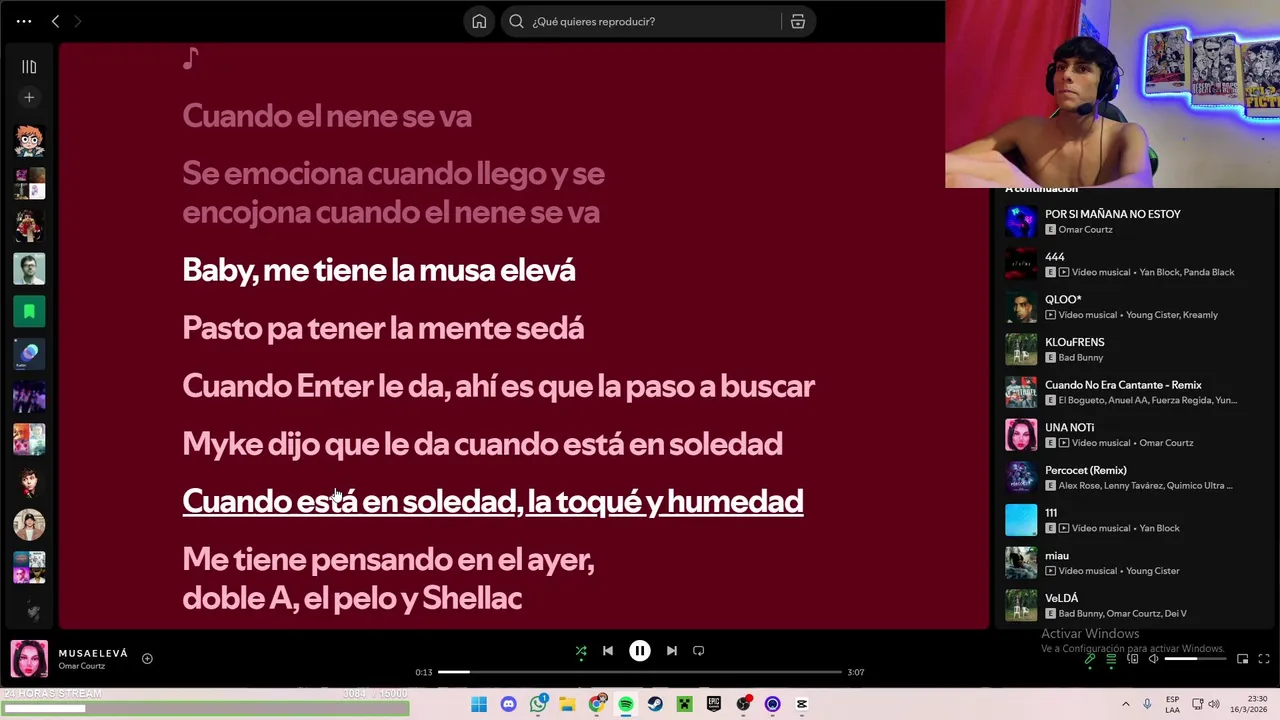Toggle shuffle mode
1280x720 pixels.
coord(581,651)
